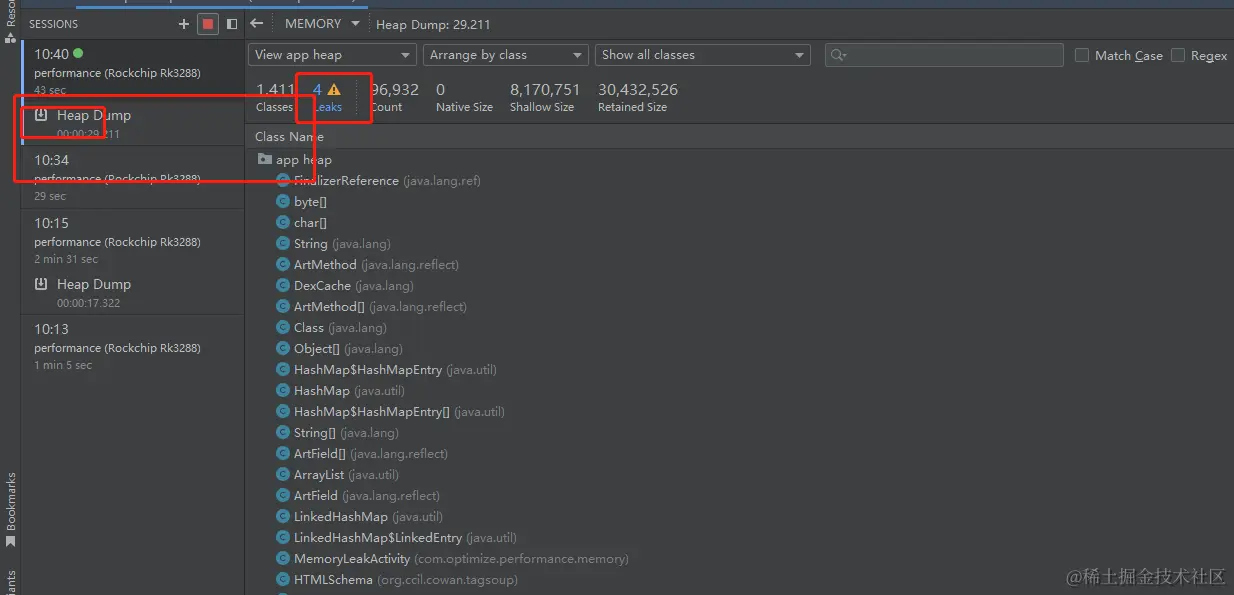Viewport: 1234px width, 595px height.
Task: Click the class icon beside FinalizerReference
Action: pos(284,180)
